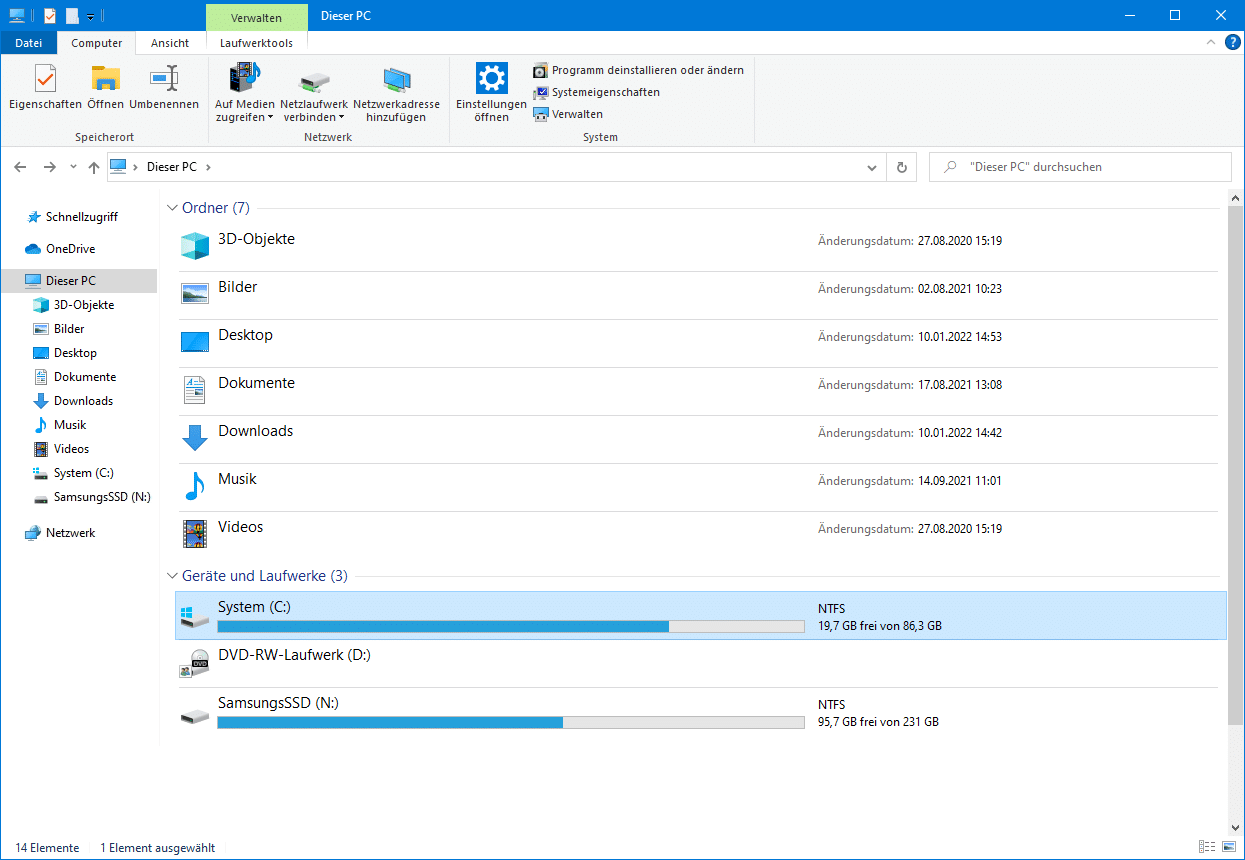Open Videos in the navigation pane
This screenshot has width=1245, height=860.
tap(61, 449)
